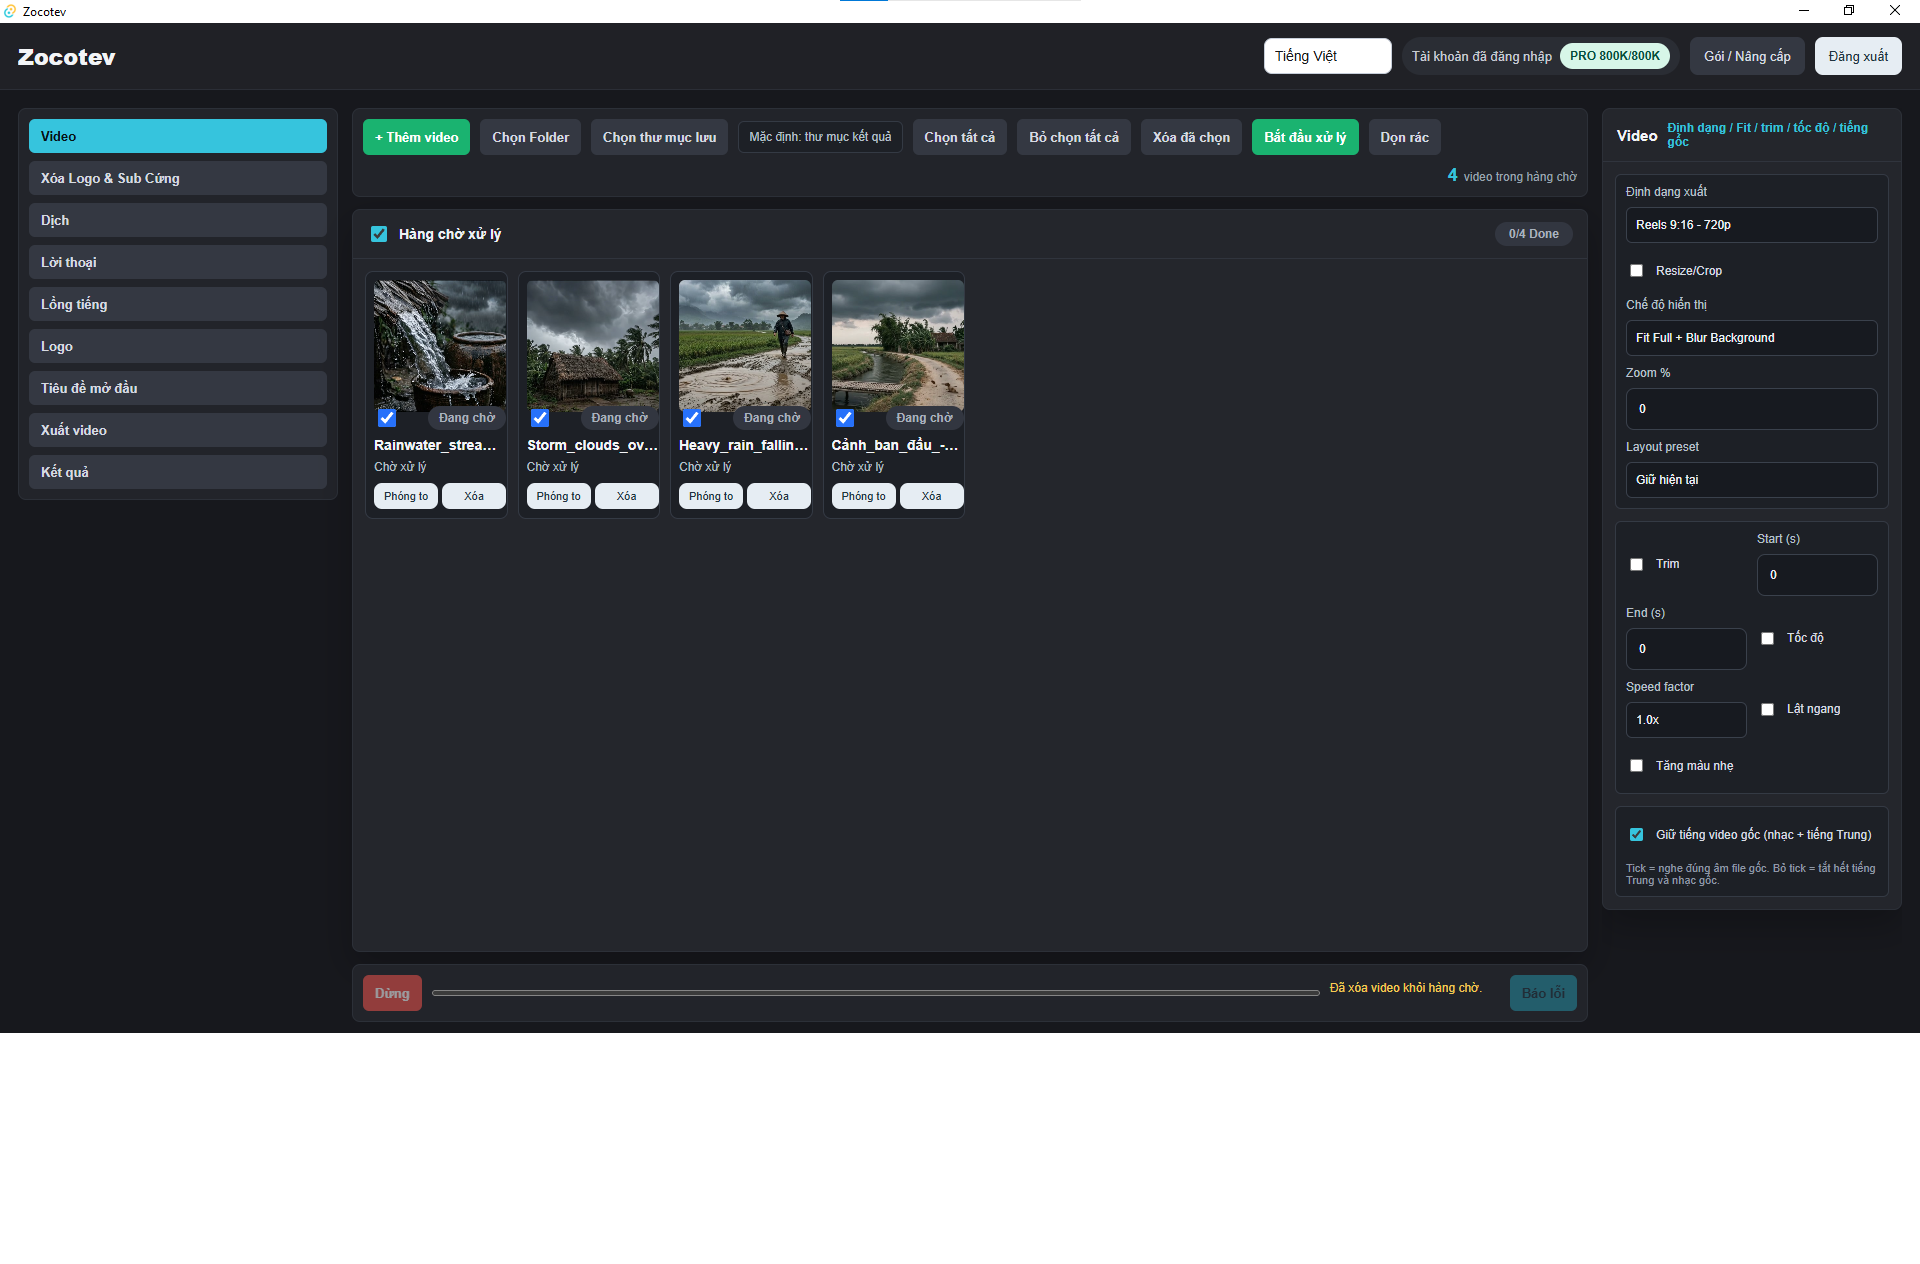Click the Chọn Folder button
Viewport: 1920px width, 1264px height.
[530, 137]
